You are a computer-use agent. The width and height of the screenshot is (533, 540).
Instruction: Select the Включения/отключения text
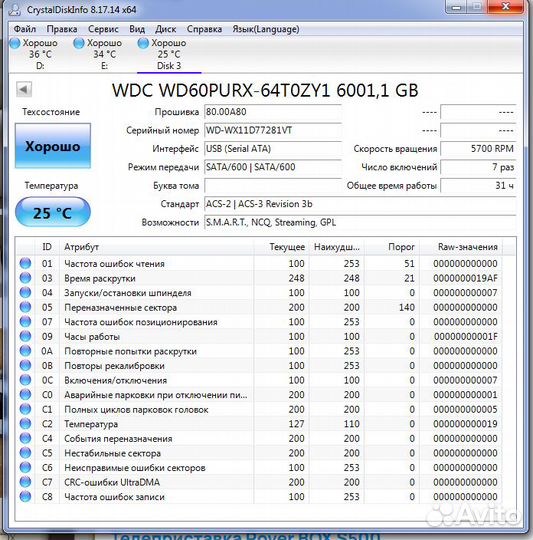point(115,381)
